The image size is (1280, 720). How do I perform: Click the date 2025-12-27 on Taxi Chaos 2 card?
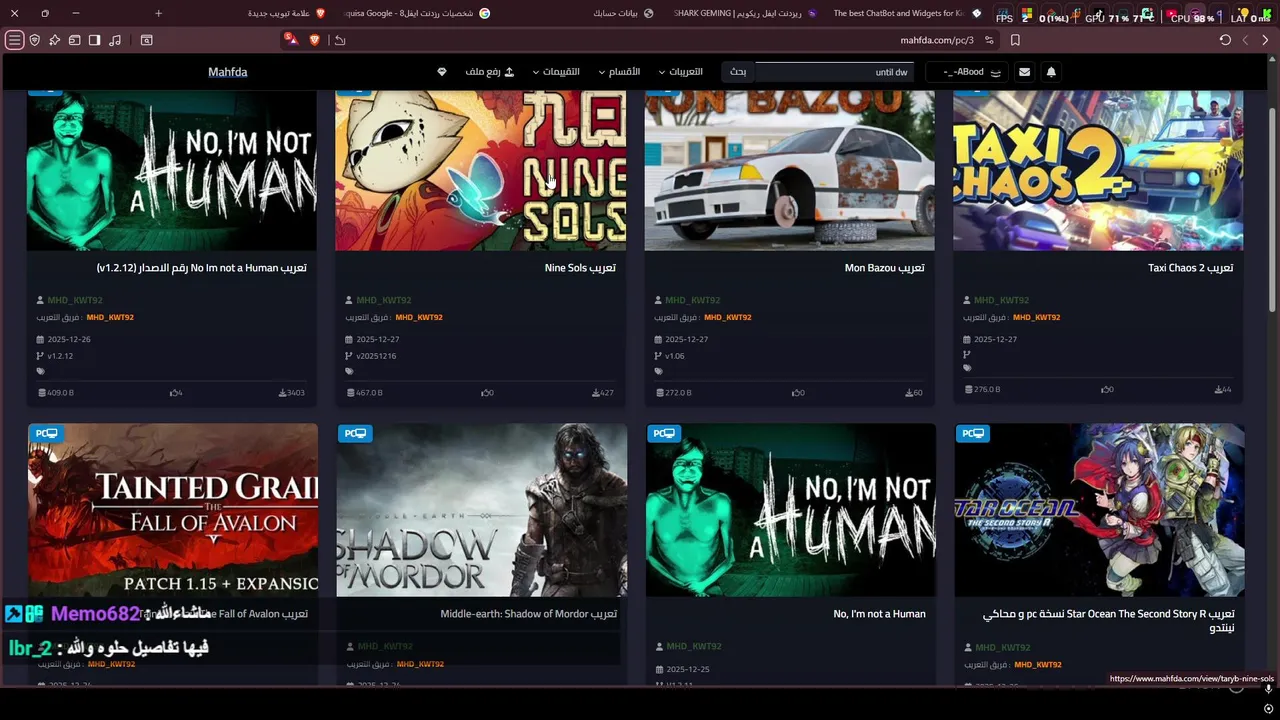coord(995,339)
